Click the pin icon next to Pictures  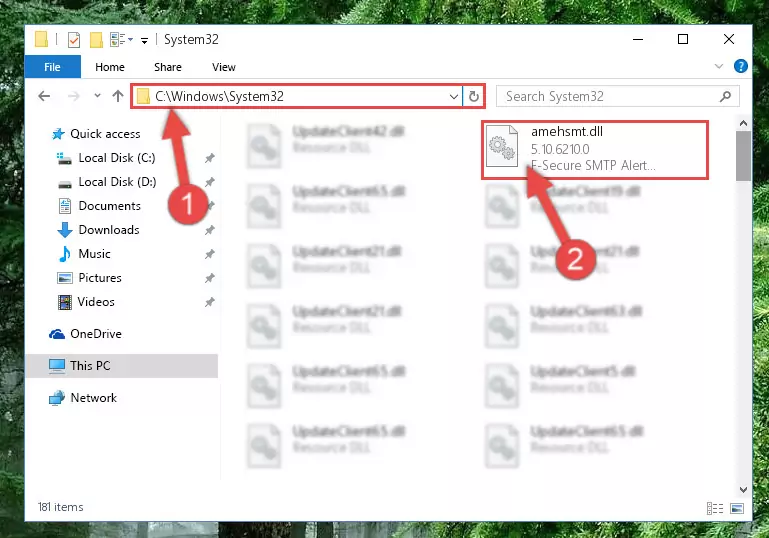(x=209, y=278)
